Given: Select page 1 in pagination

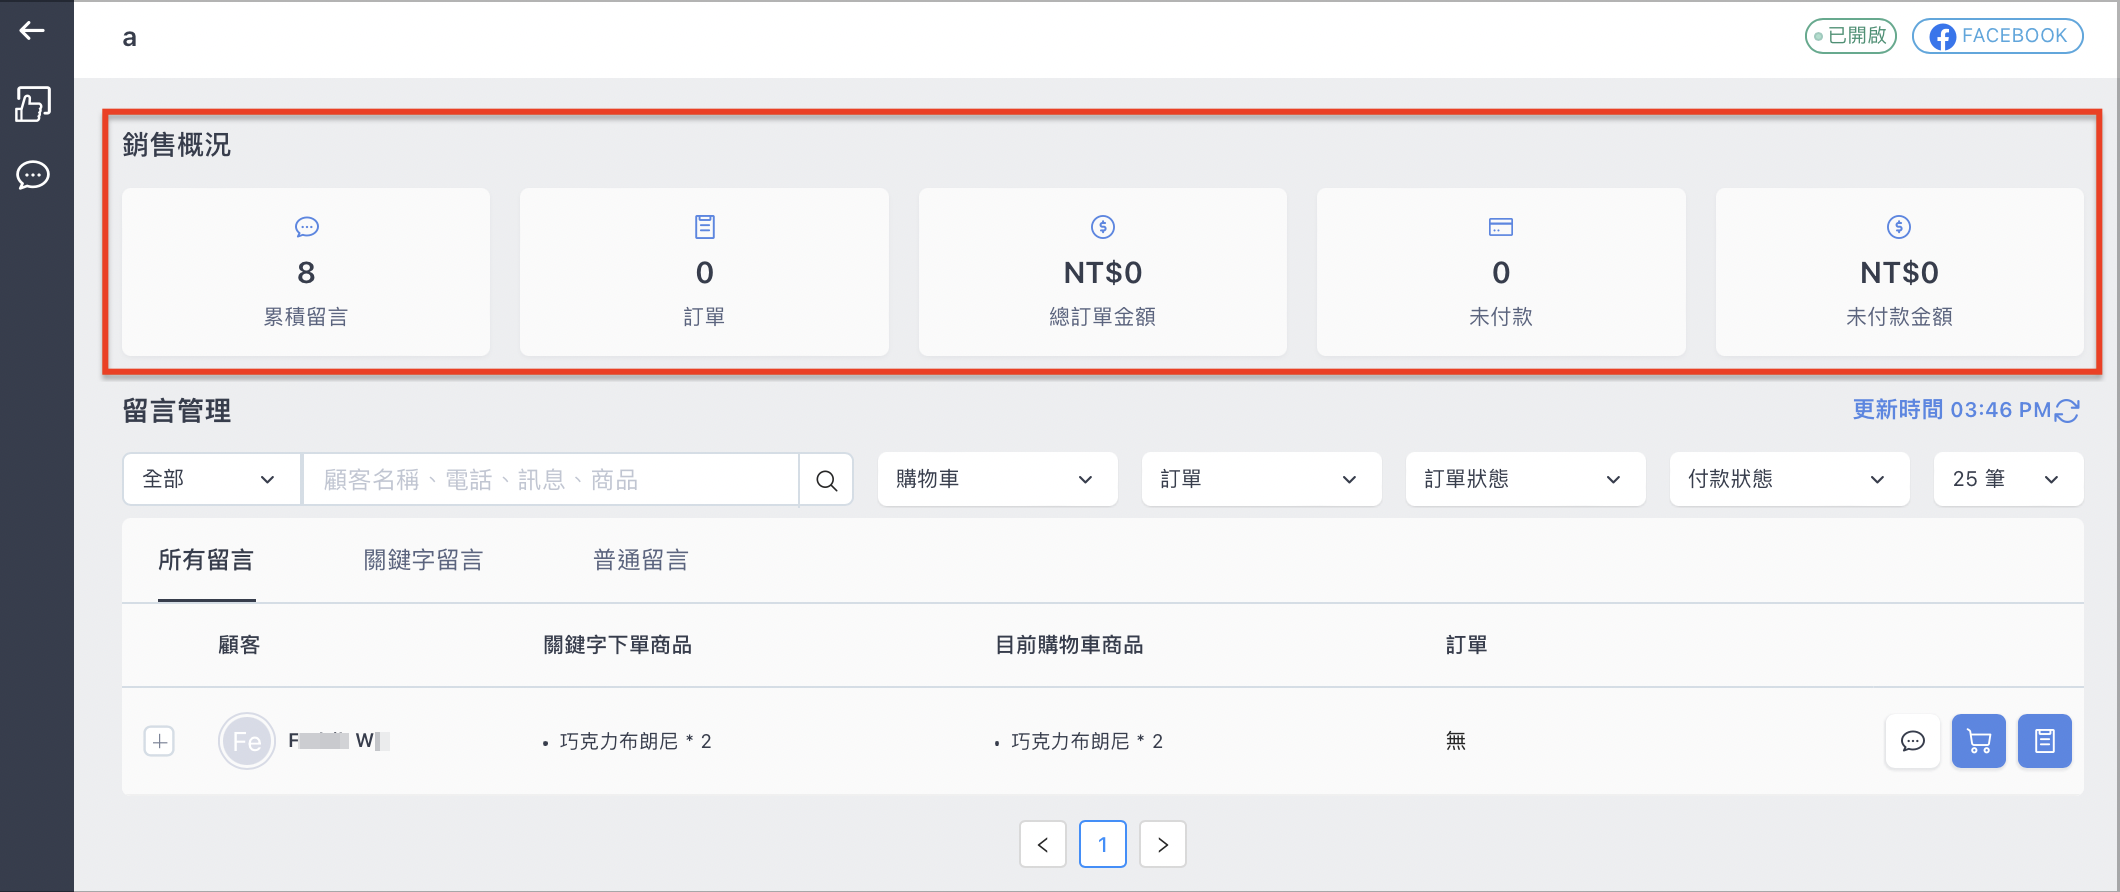Looking at the screenshot, I should (x=1103, y=844).
